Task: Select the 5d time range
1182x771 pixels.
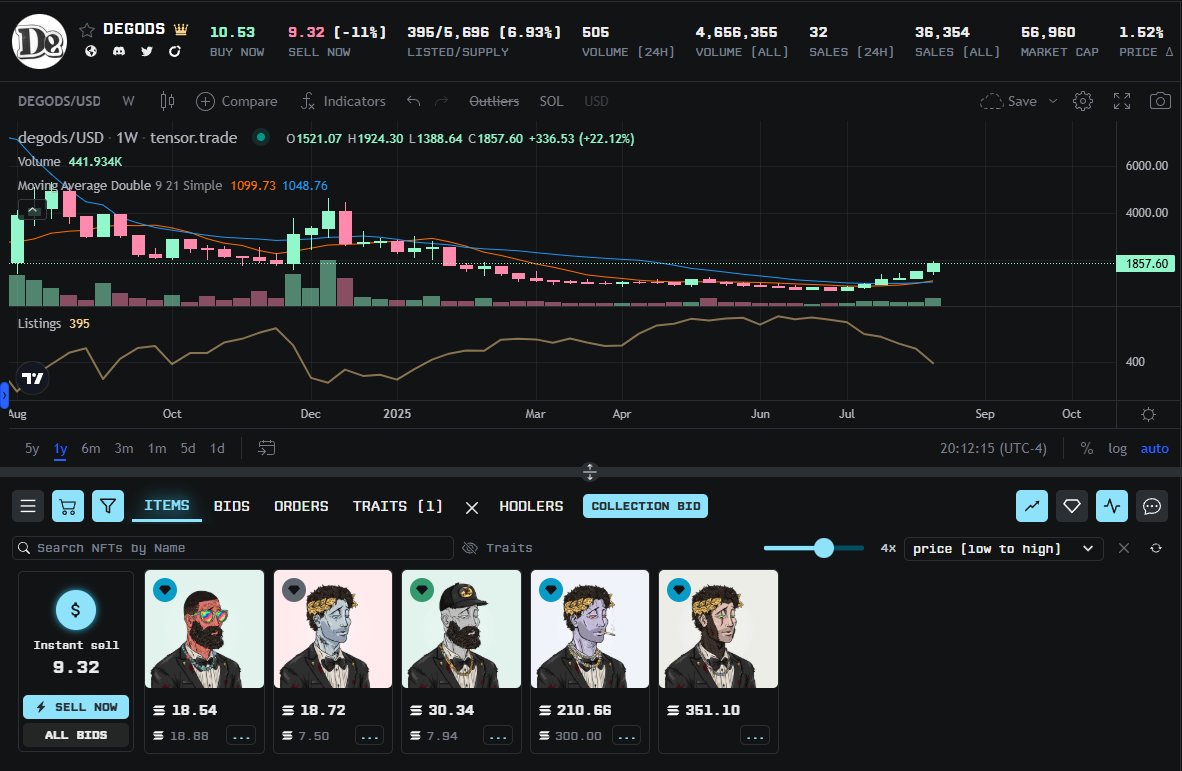Action: [x=188, y=448]
